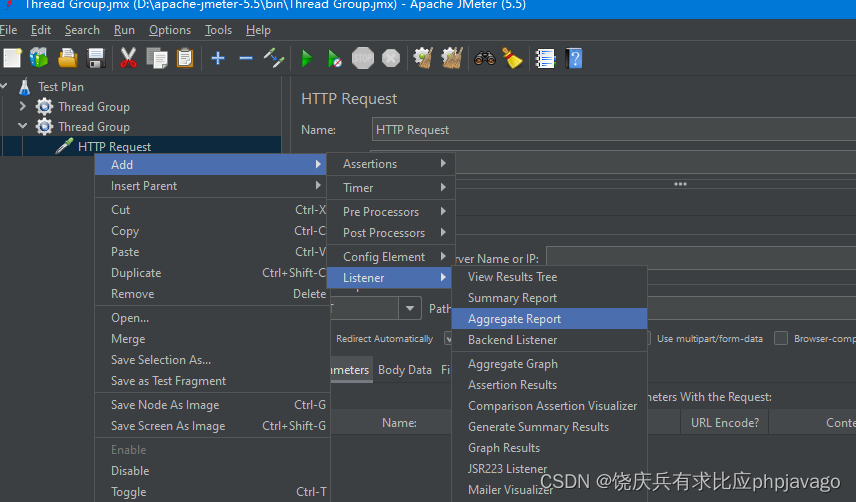Viewport: 856px width, 502px height.
Task: Collapse the Test Plan tree node
Action: pos(4,86)
